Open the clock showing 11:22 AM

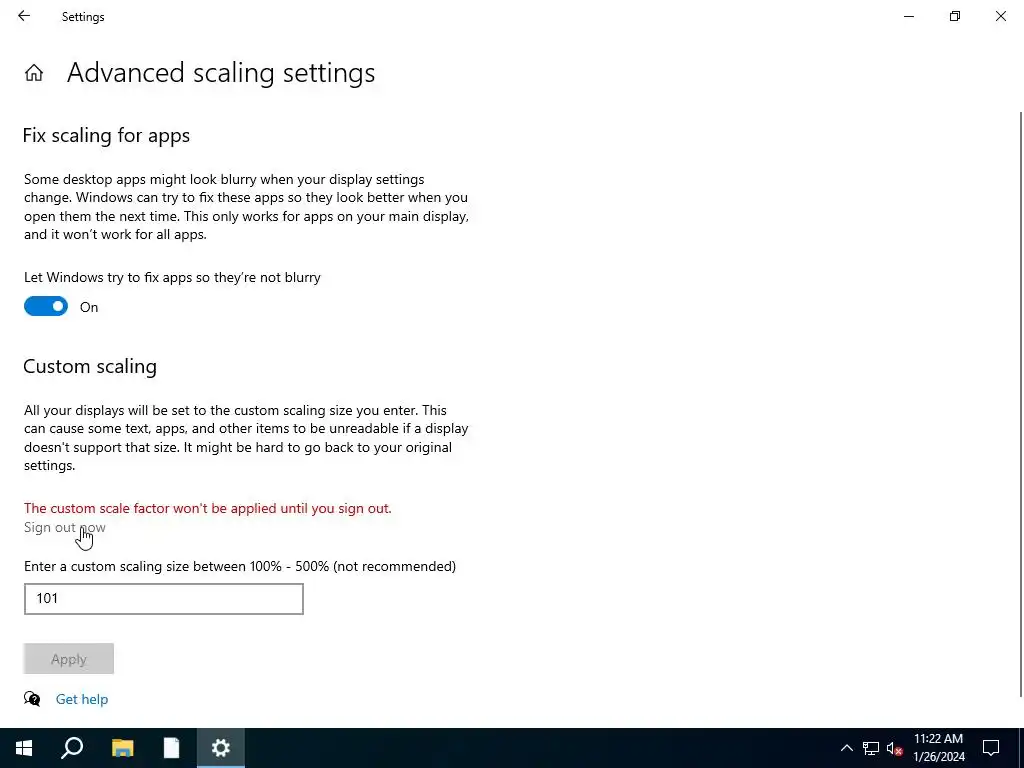(938, 748)
